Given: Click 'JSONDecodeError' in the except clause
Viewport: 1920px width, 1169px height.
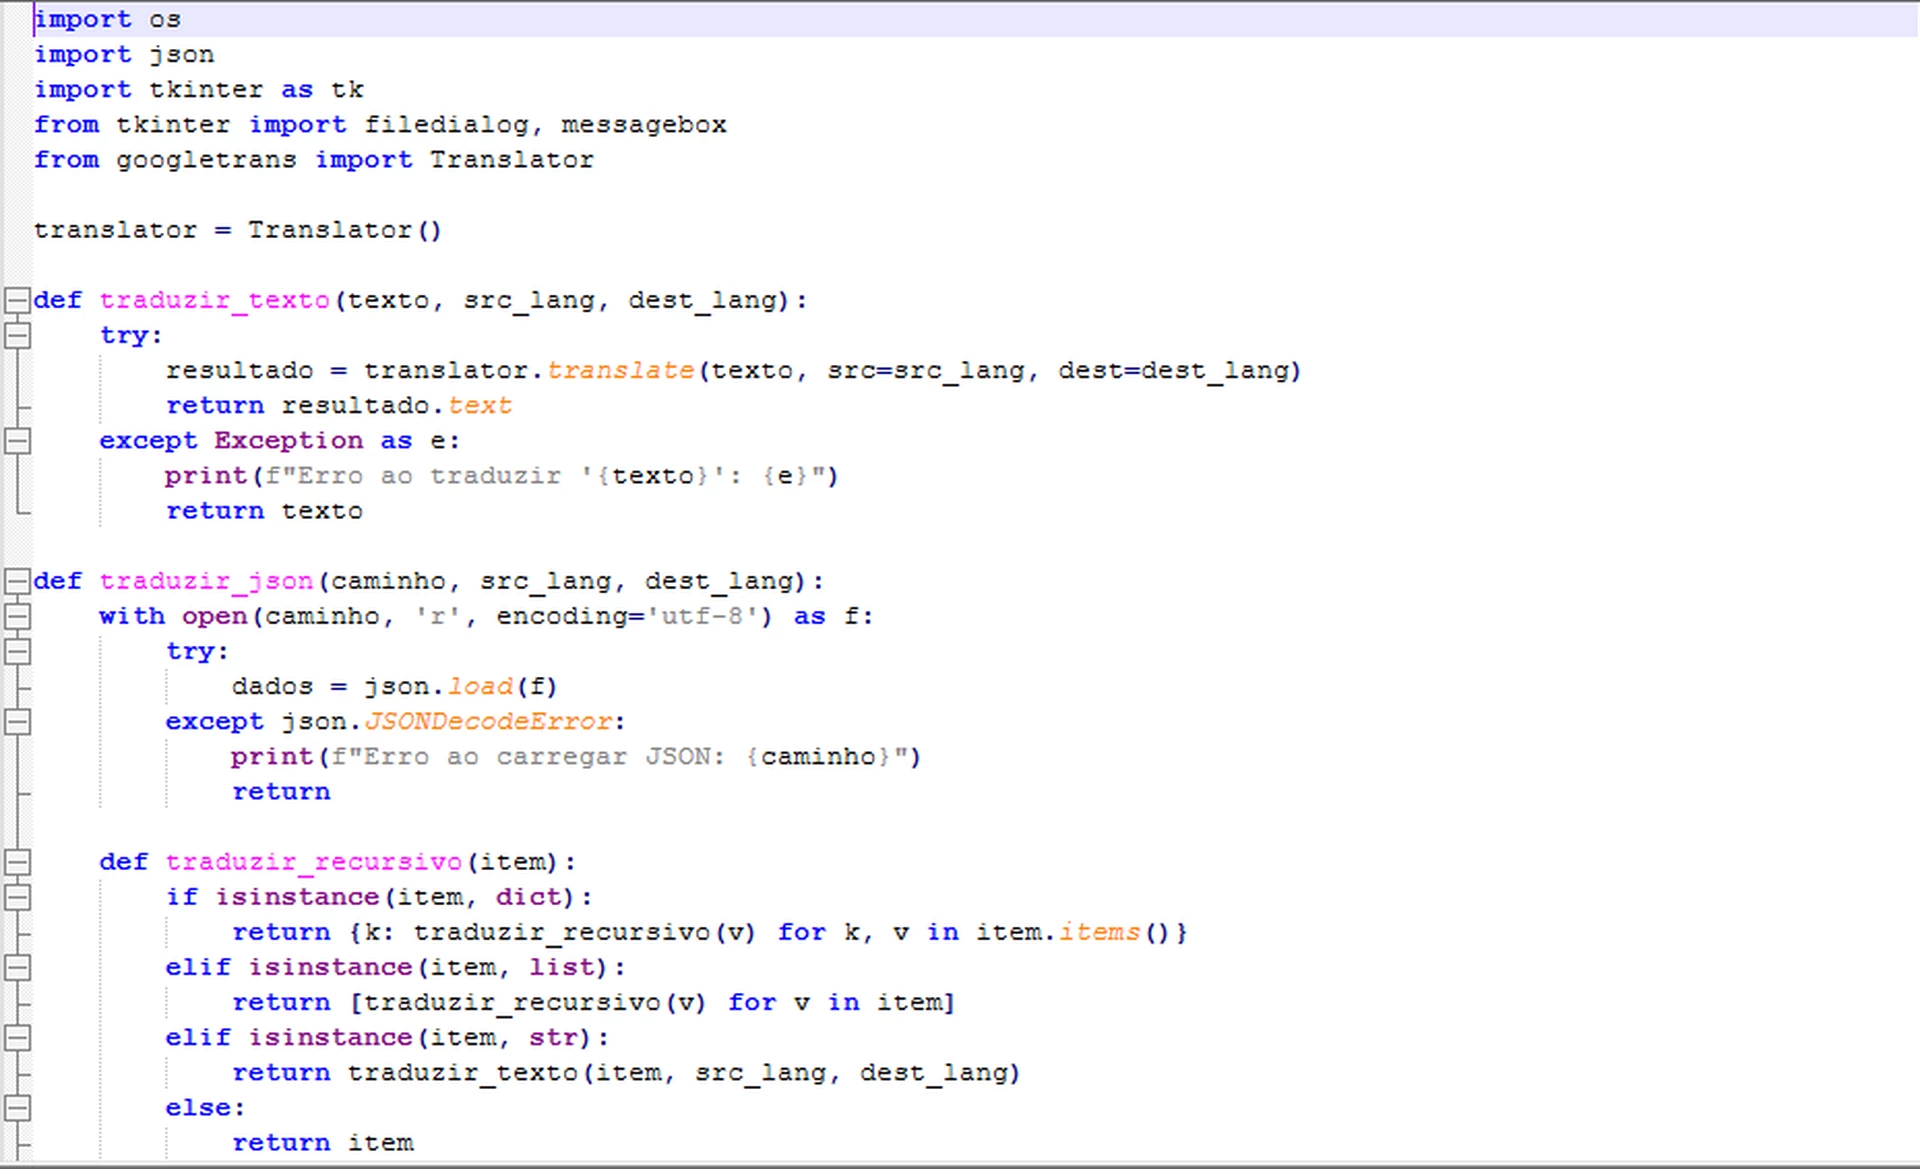Looking at the screenshot, I should [488, 722].
